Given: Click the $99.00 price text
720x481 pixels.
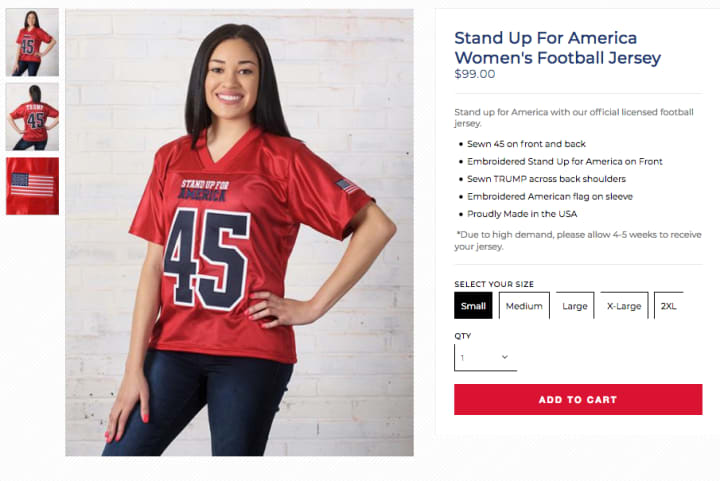Looking at the screenshot, I should pos(475,74).
